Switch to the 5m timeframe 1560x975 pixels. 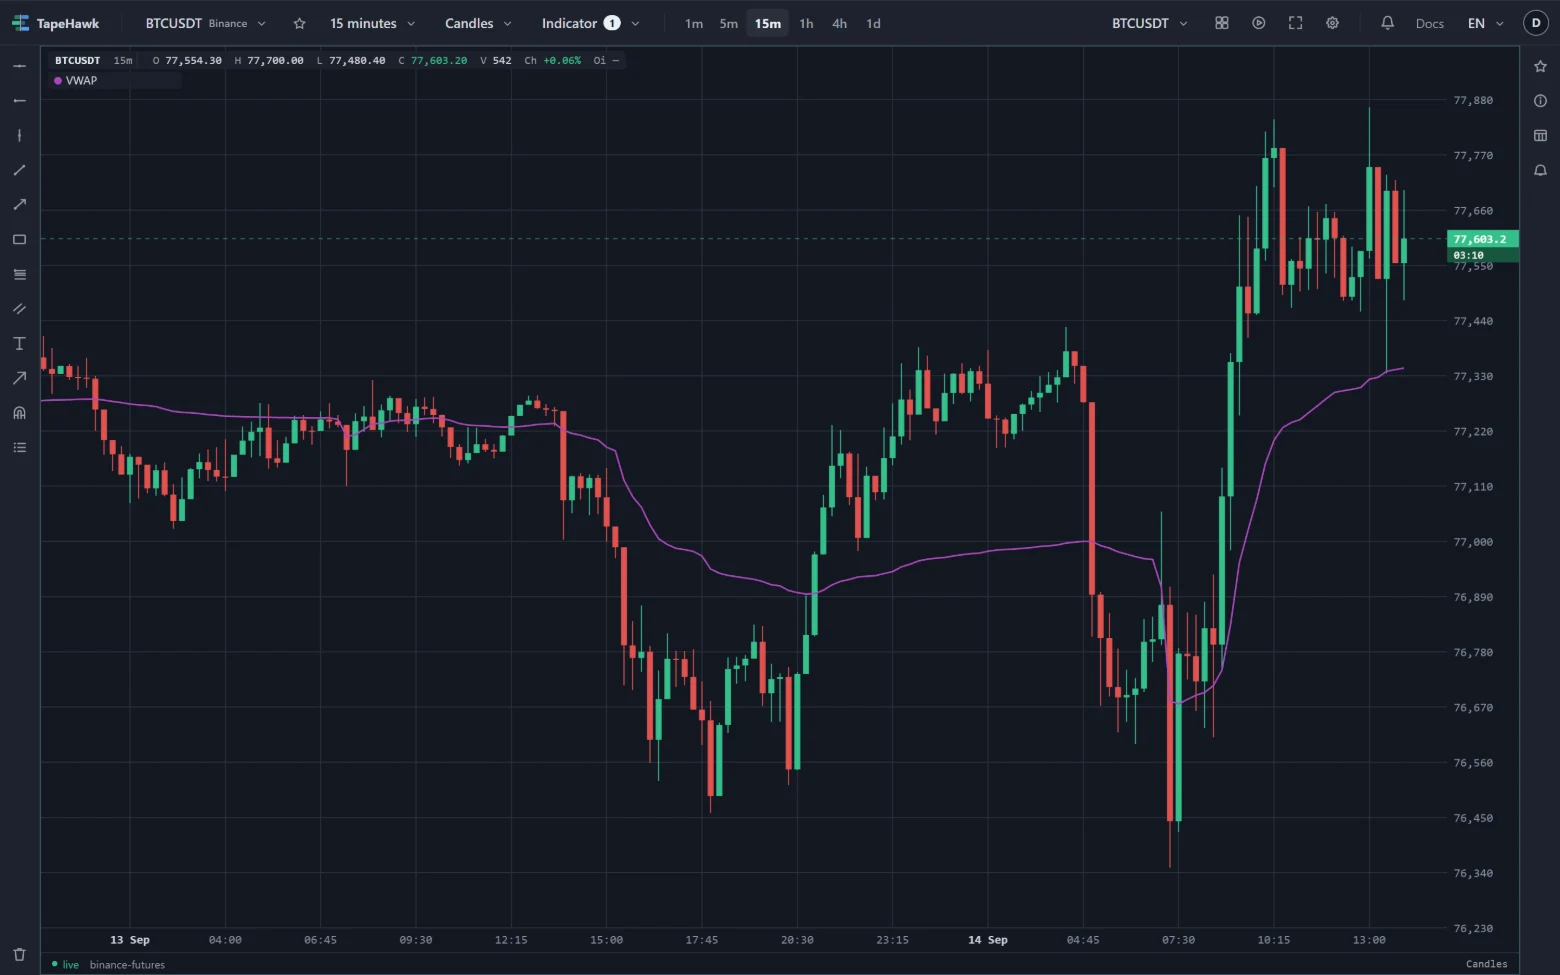(729, 23)
